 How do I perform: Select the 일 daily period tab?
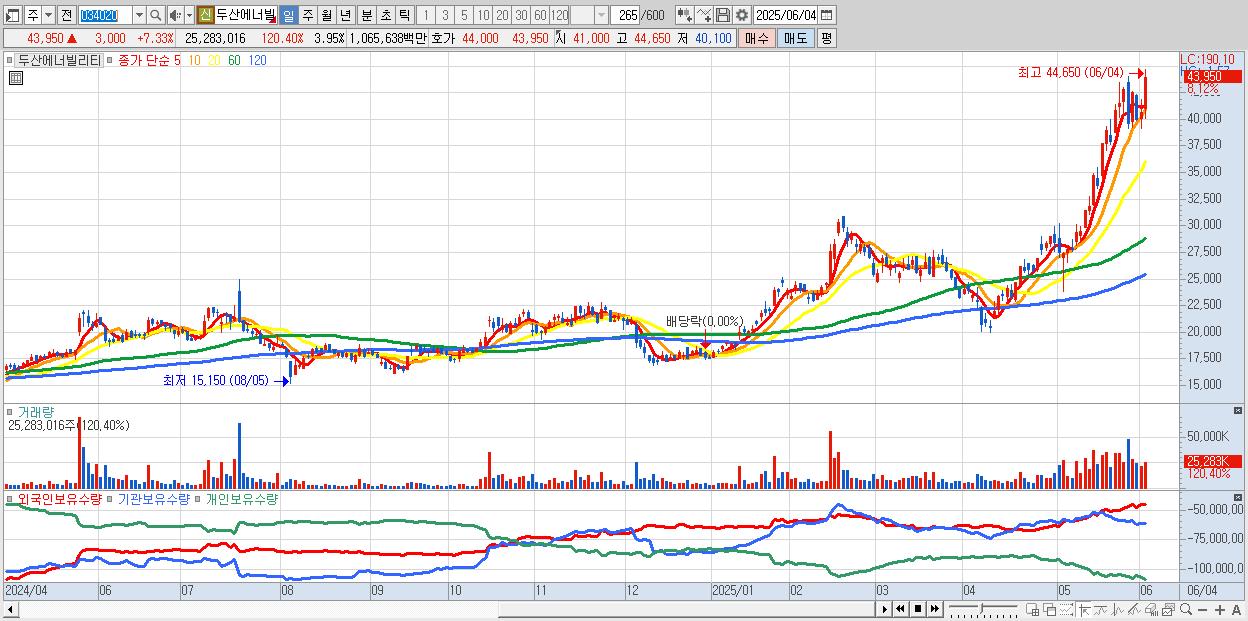coord(288,15)
